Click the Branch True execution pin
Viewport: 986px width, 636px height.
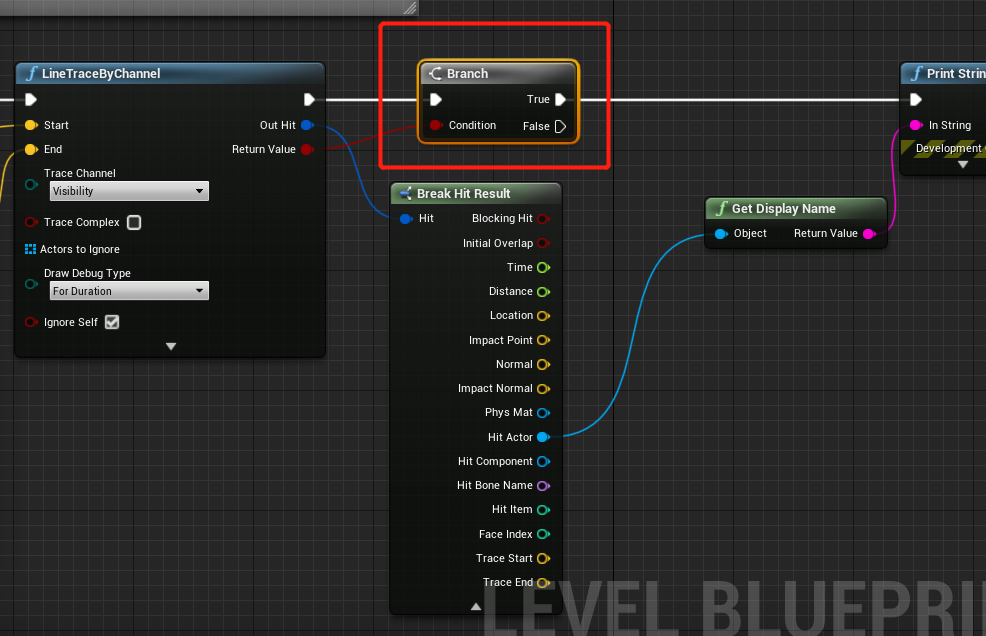coord(560,99)
